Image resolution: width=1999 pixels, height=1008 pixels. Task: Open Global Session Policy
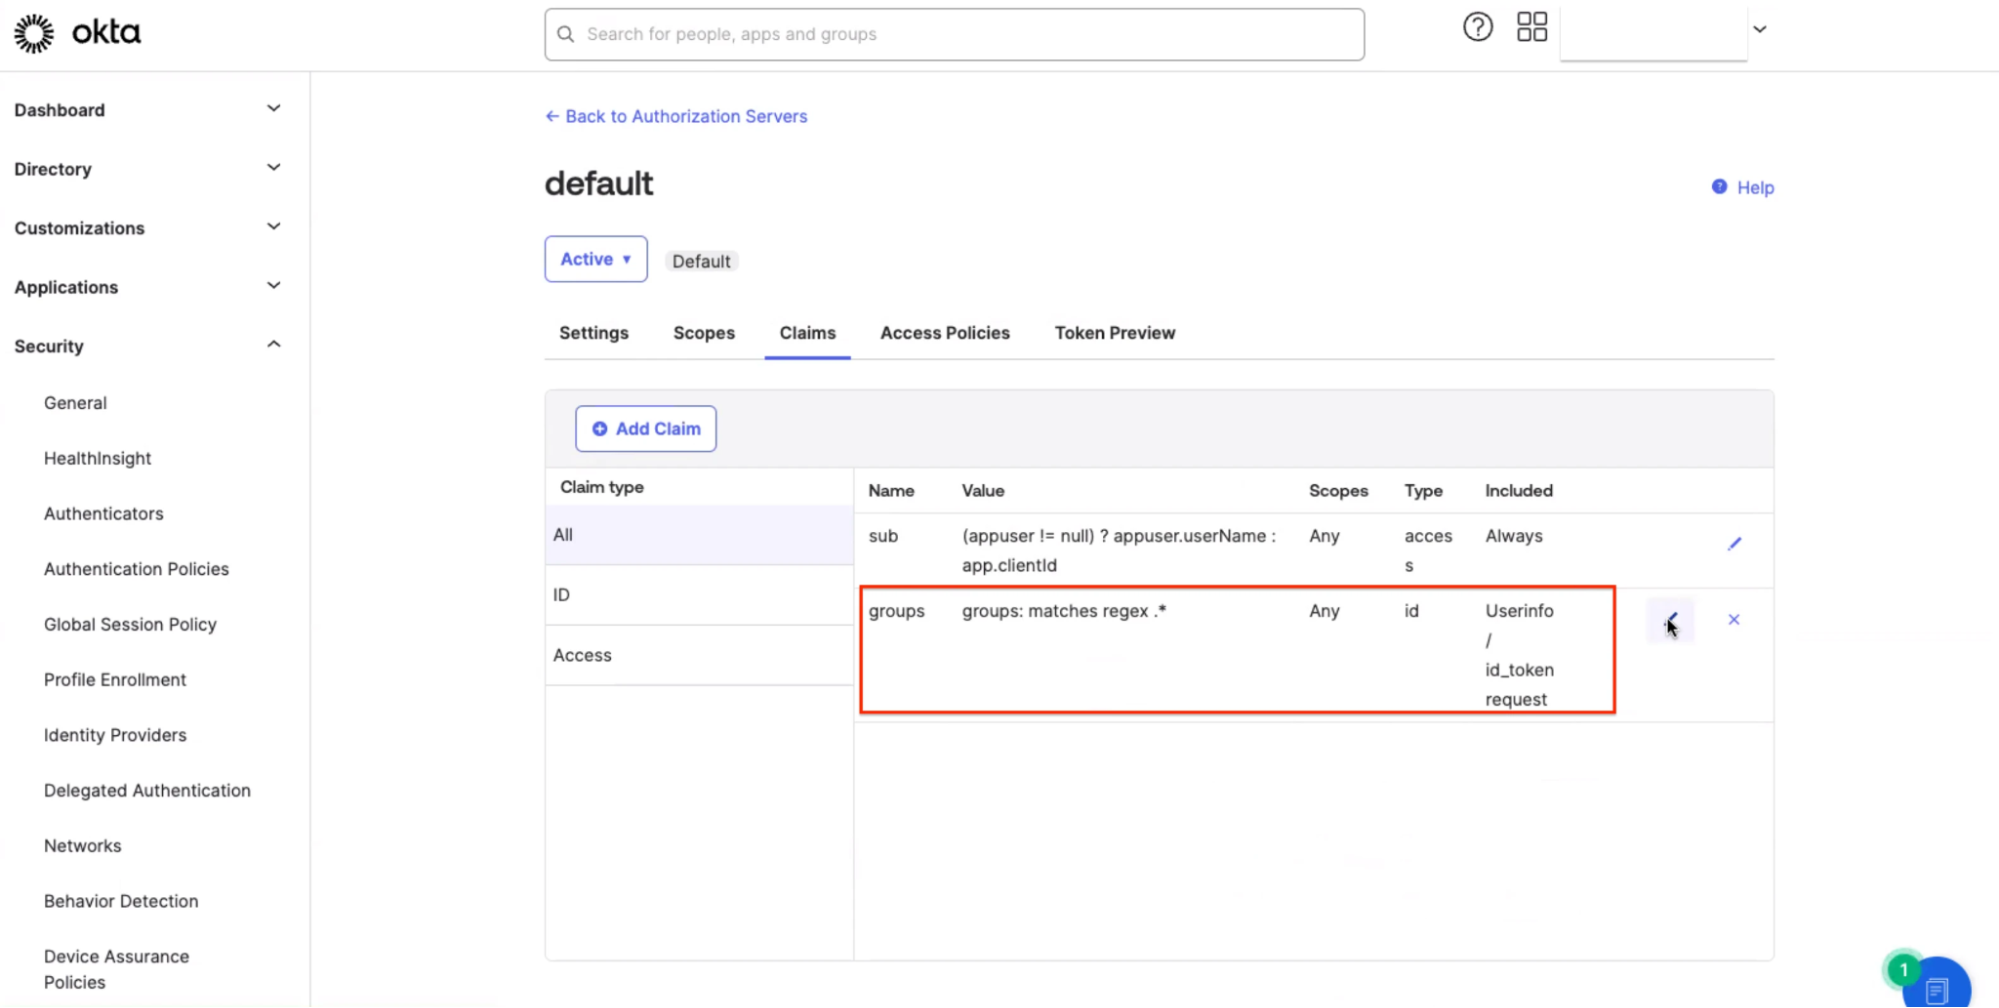click(x=130, y=624)
